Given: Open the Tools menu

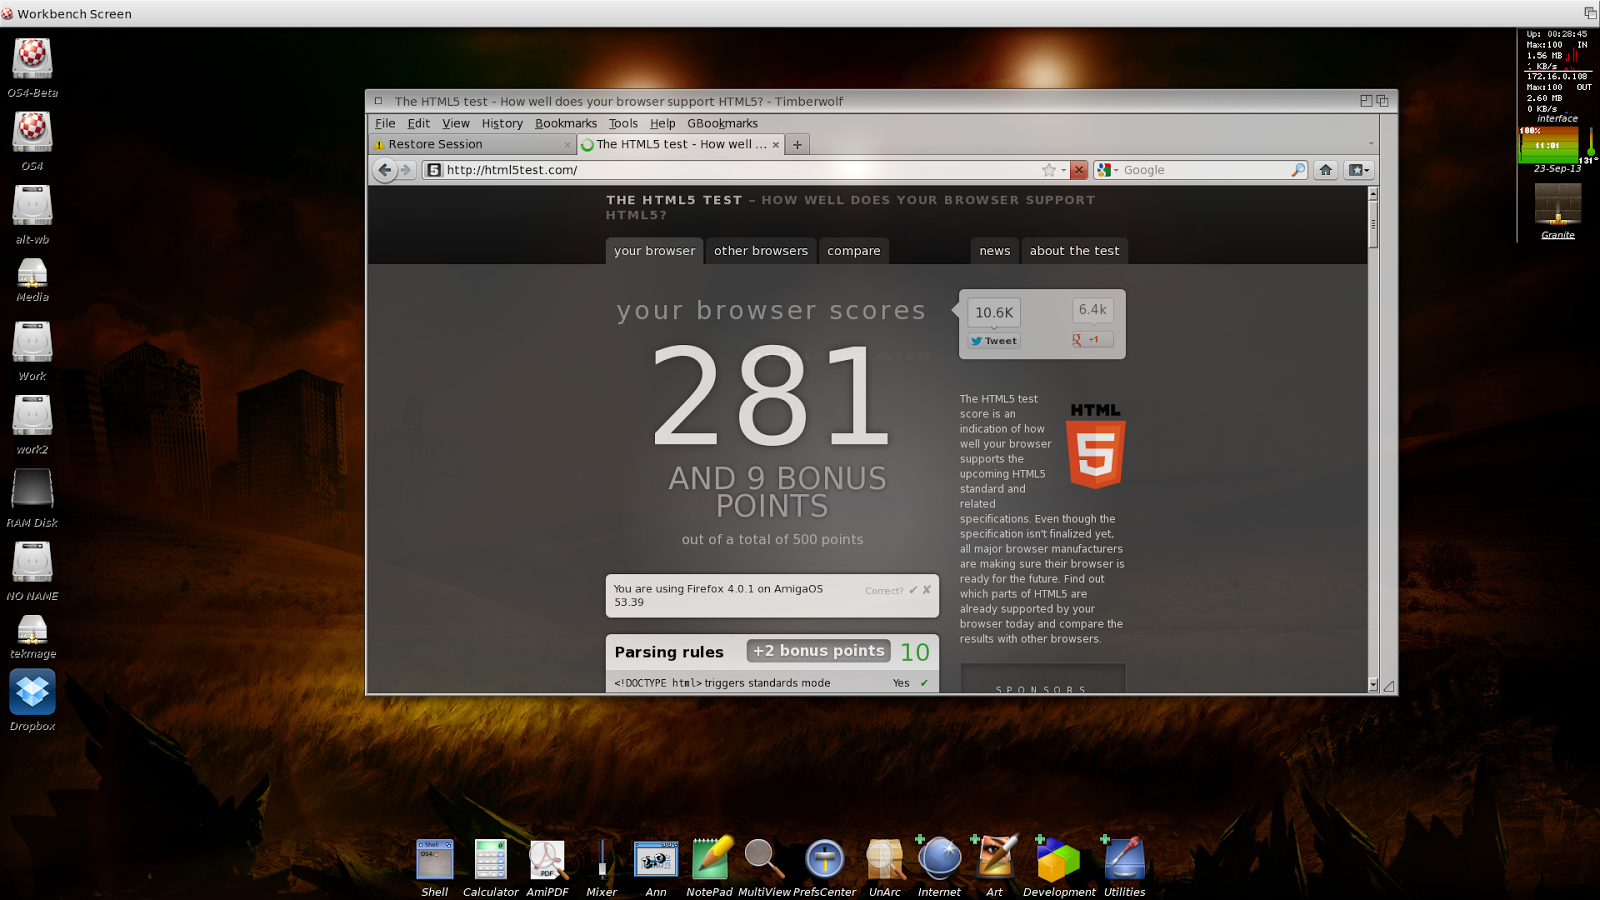Looking at the screenshot, I should [623, 124].
